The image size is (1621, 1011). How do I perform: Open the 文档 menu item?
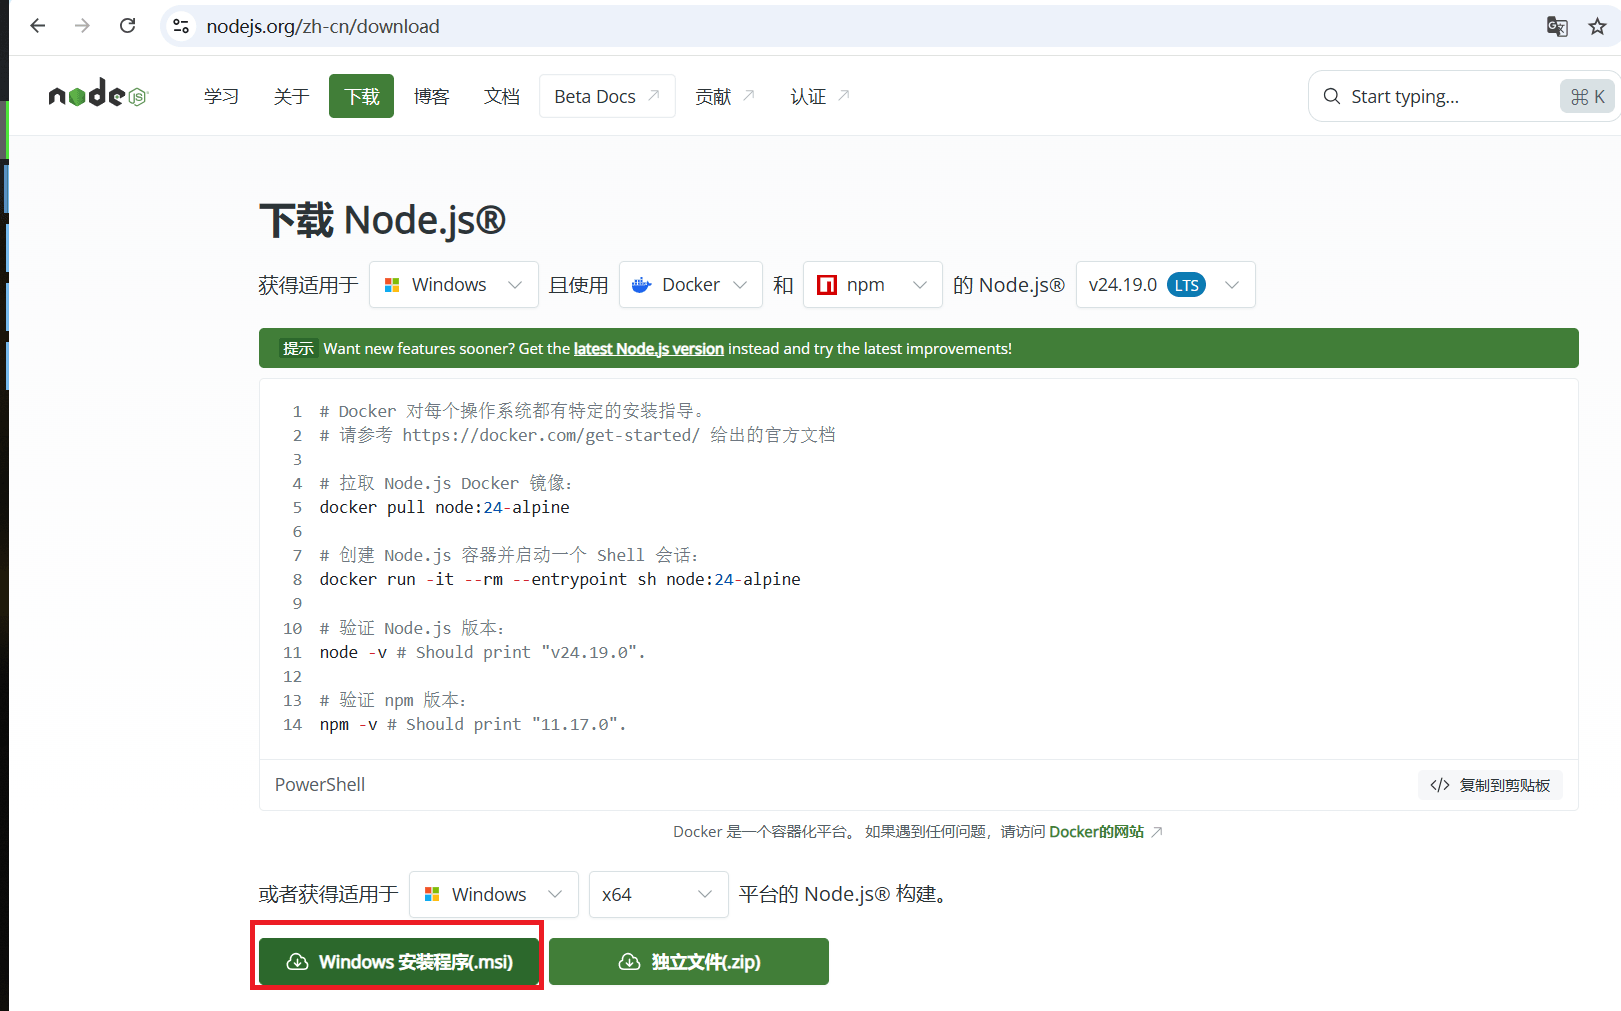(501, 96)
